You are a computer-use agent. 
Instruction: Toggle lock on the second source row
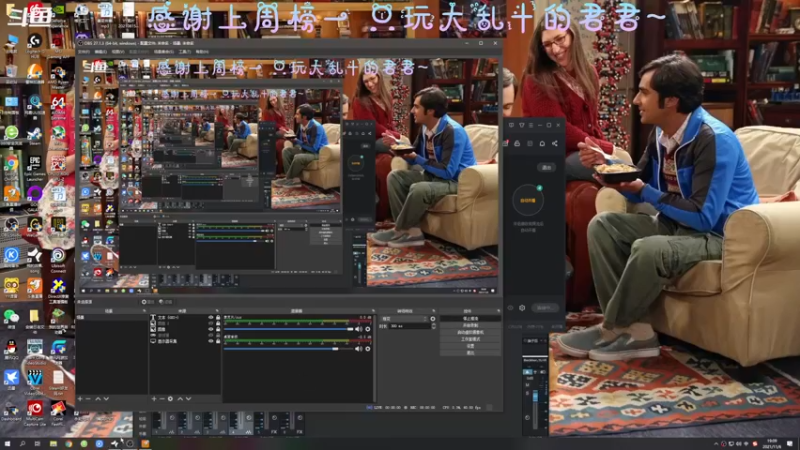pos(218,323)
